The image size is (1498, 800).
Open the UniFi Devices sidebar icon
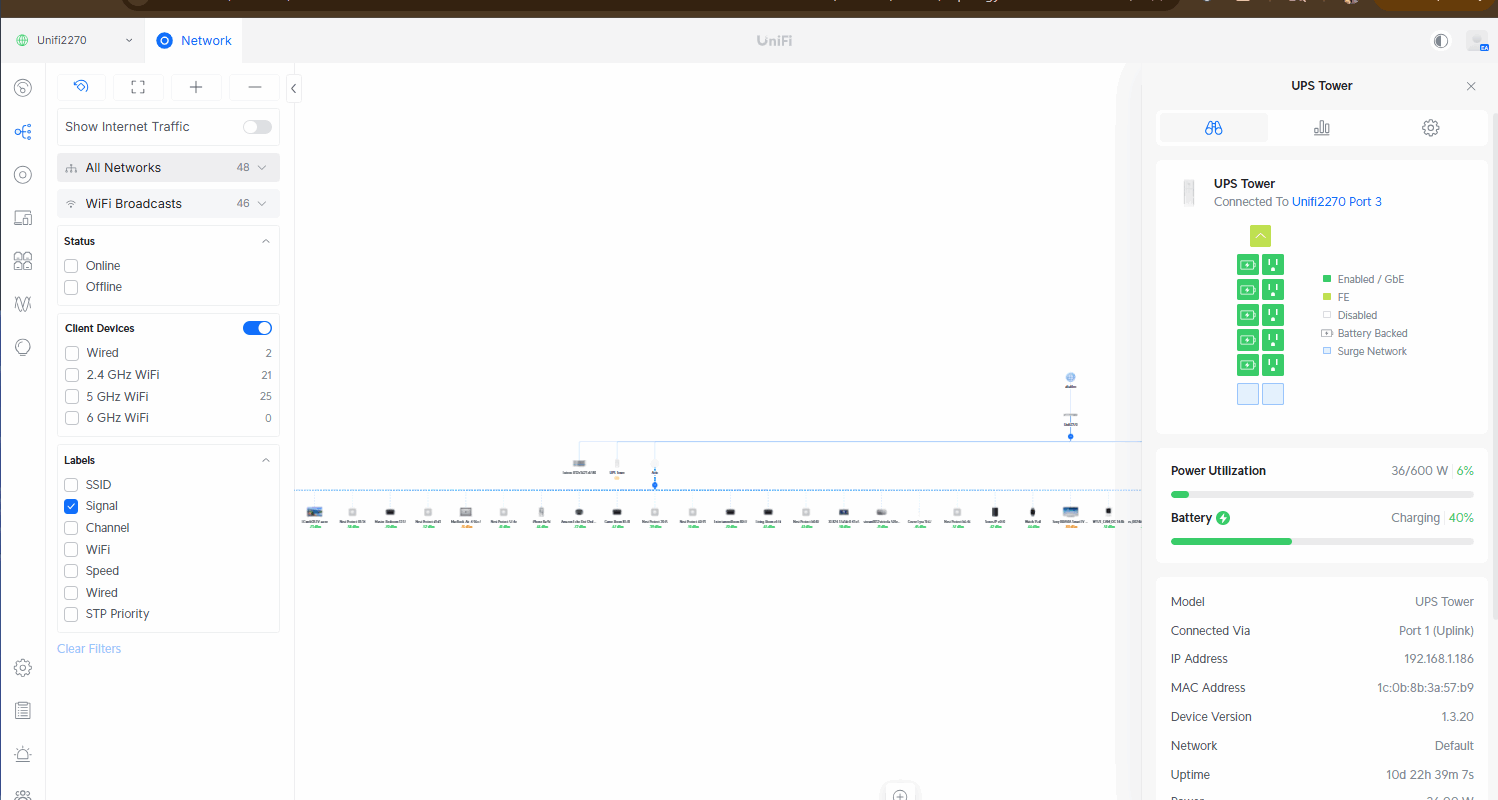(x=23, y=175)
